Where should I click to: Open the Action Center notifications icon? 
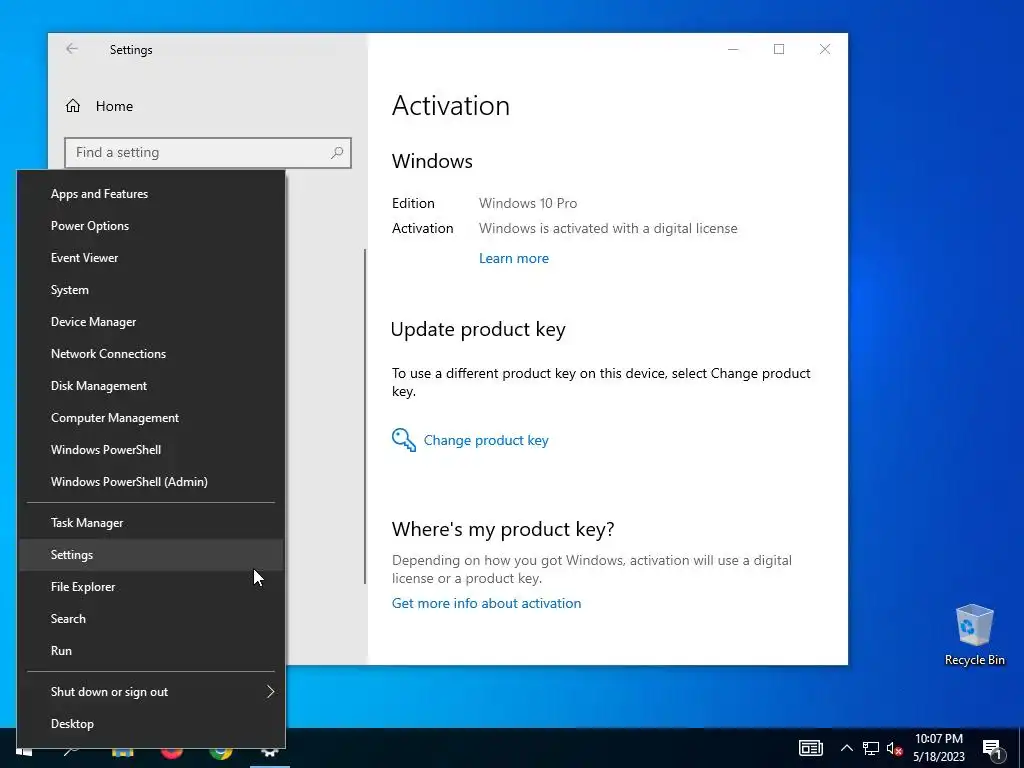tap(992, 750)
